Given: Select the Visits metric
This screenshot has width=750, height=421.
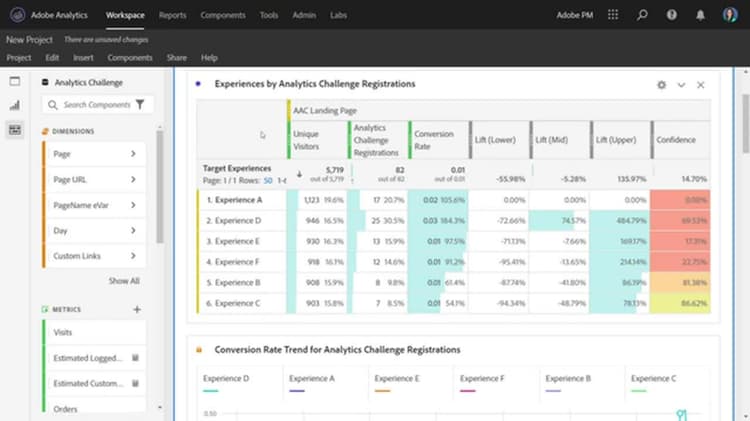Looking at the screenshot, I should (95, 332).
